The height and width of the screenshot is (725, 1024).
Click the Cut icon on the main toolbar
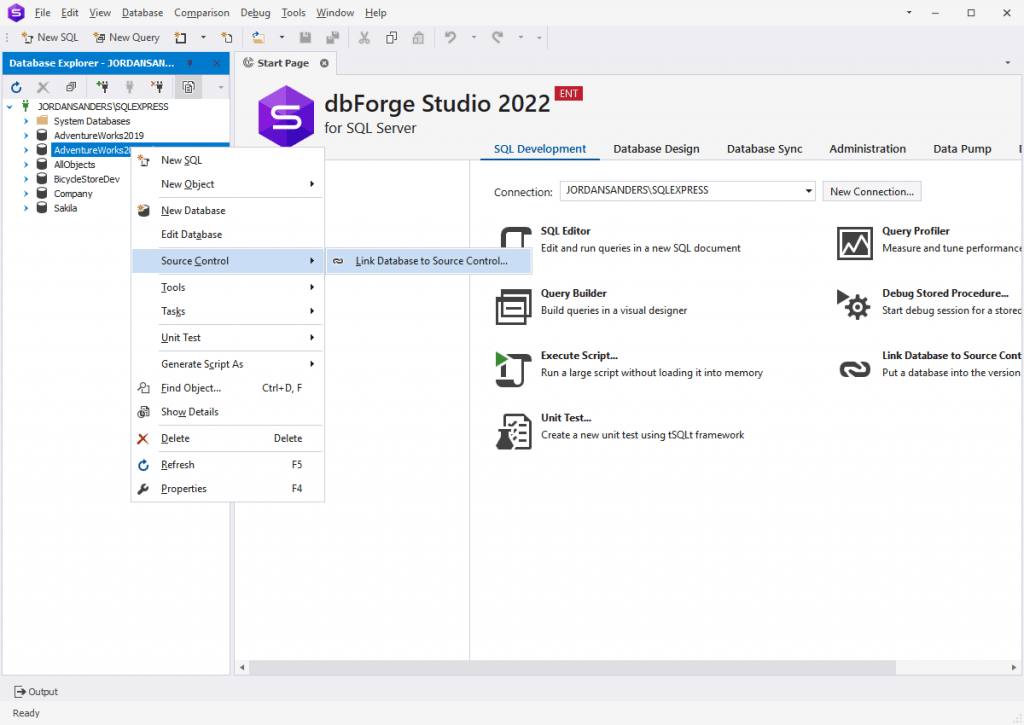[x=364, y=37]
